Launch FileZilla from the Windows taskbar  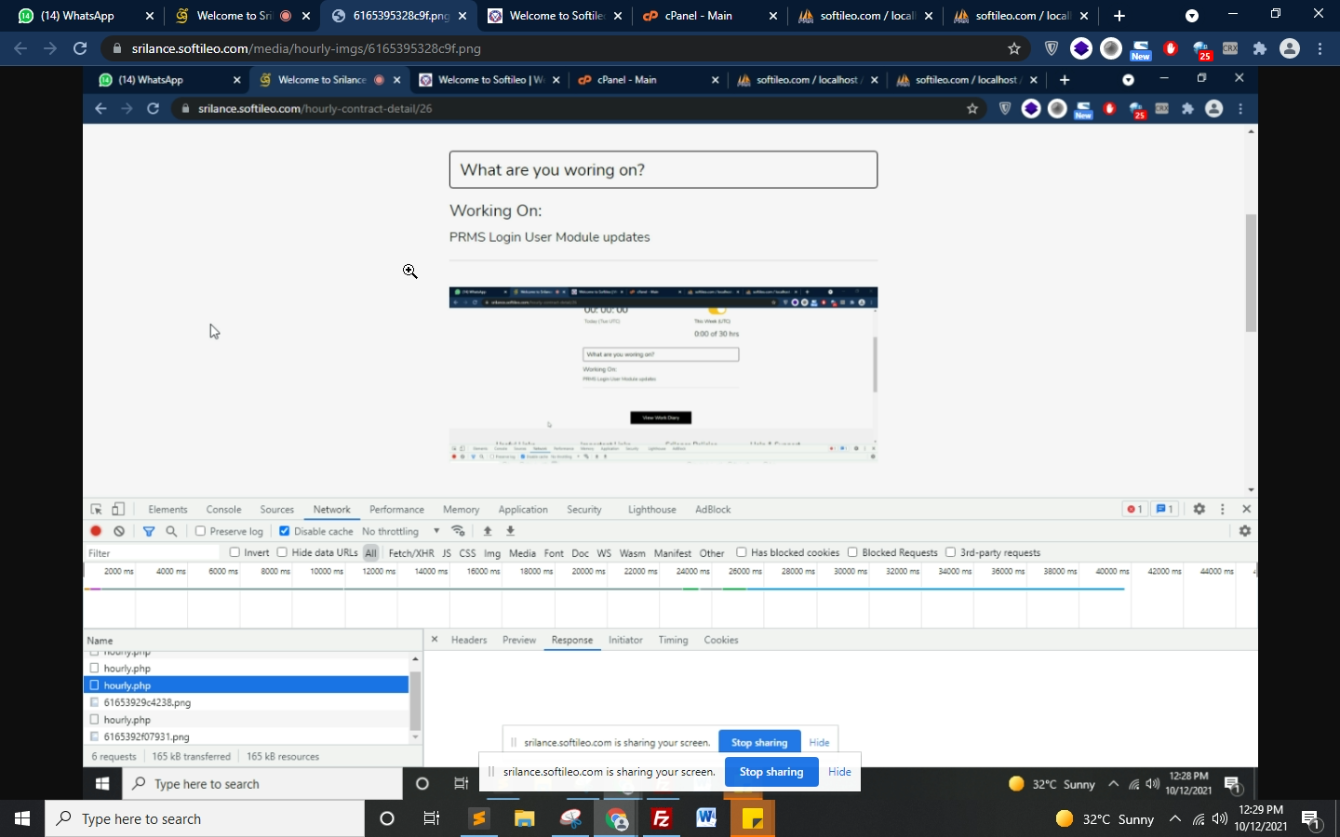click(x=661, y=819)
